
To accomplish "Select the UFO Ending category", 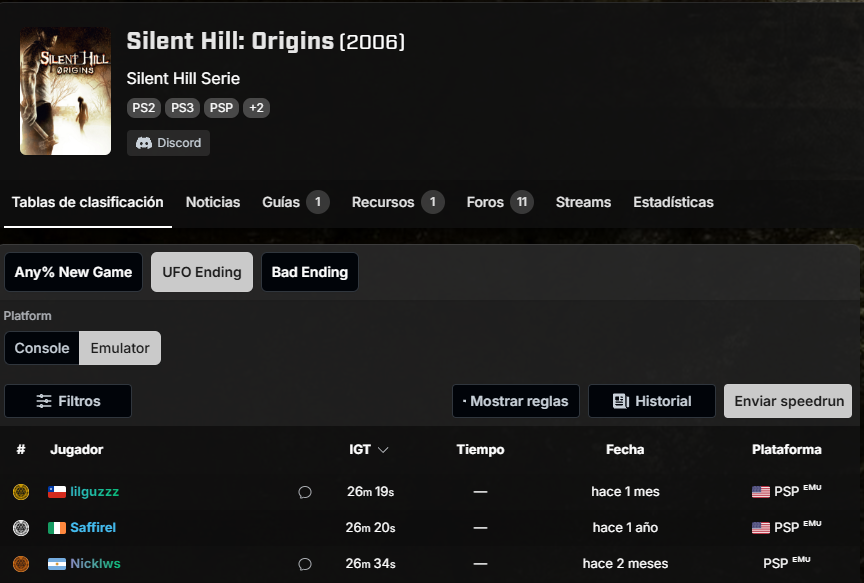I will pos(202,272).
